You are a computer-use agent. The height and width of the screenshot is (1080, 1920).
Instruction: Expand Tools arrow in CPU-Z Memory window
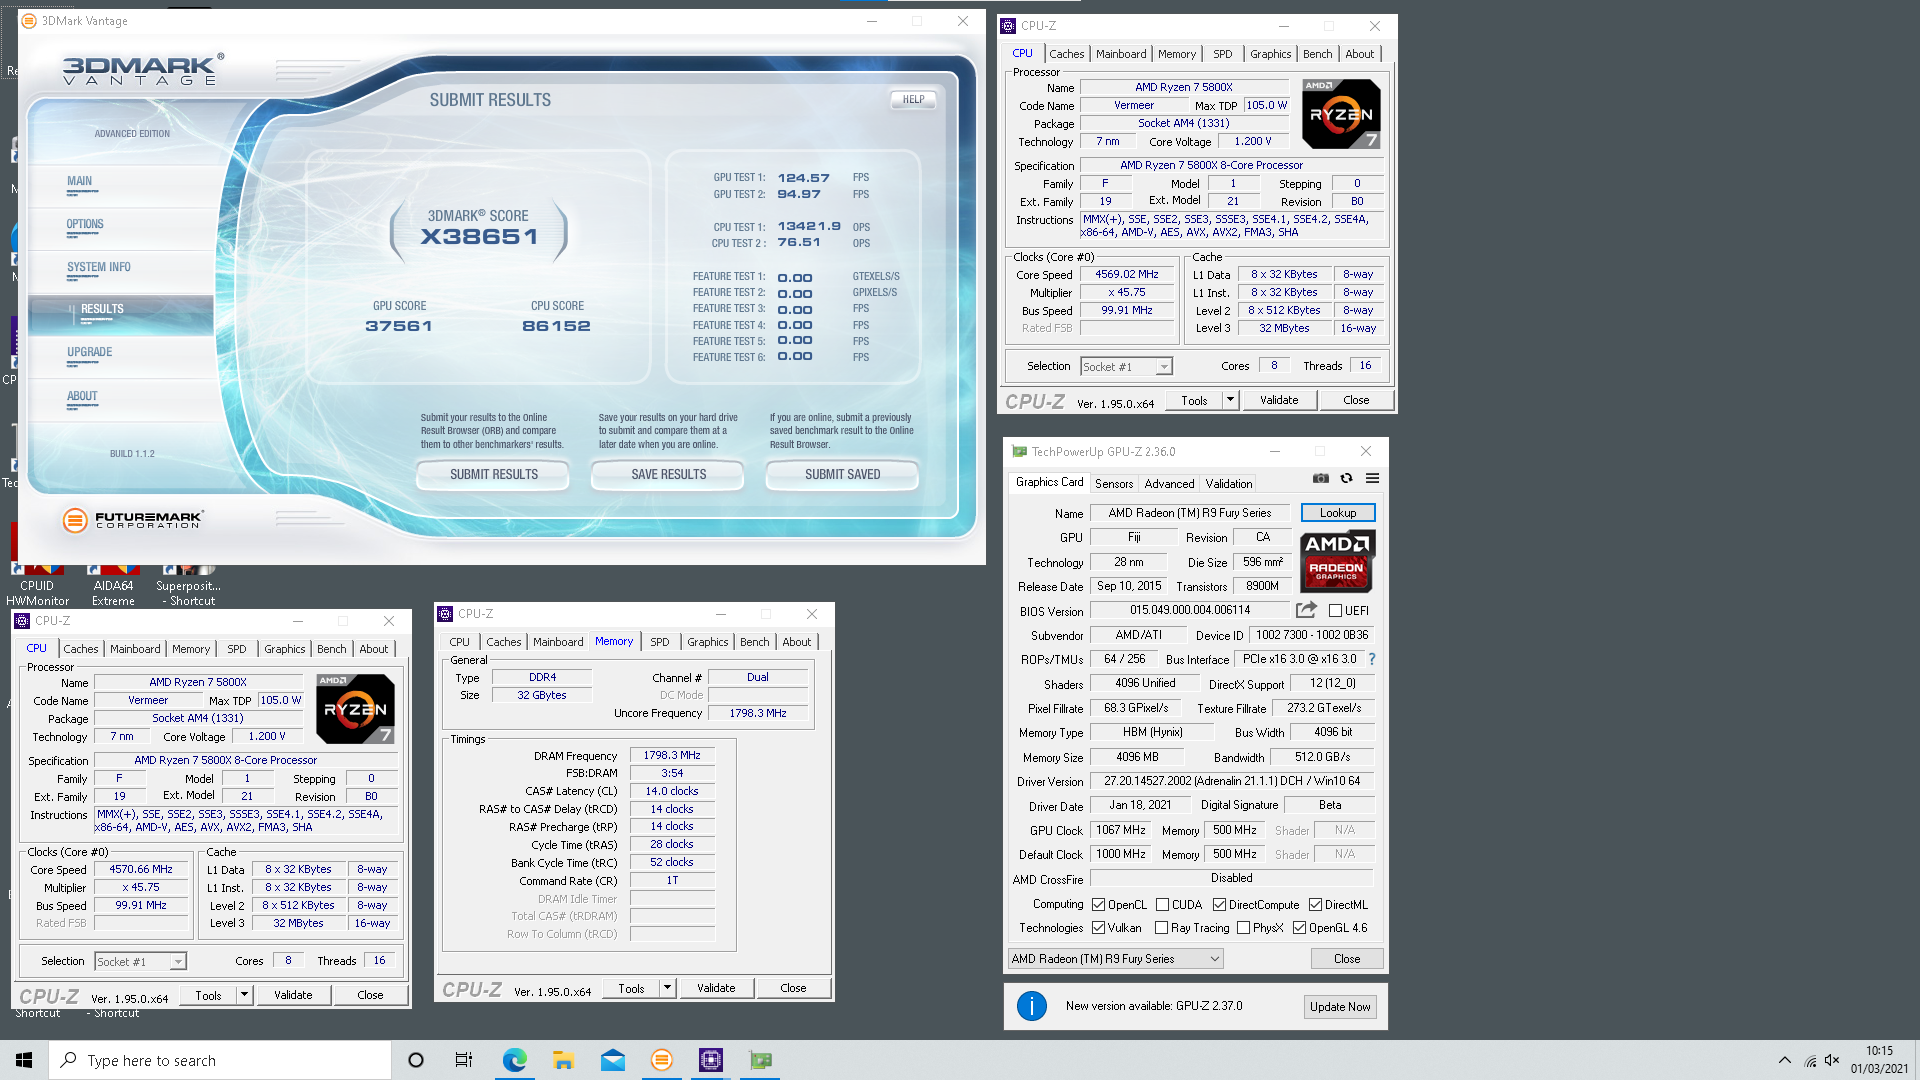[667, 988]
